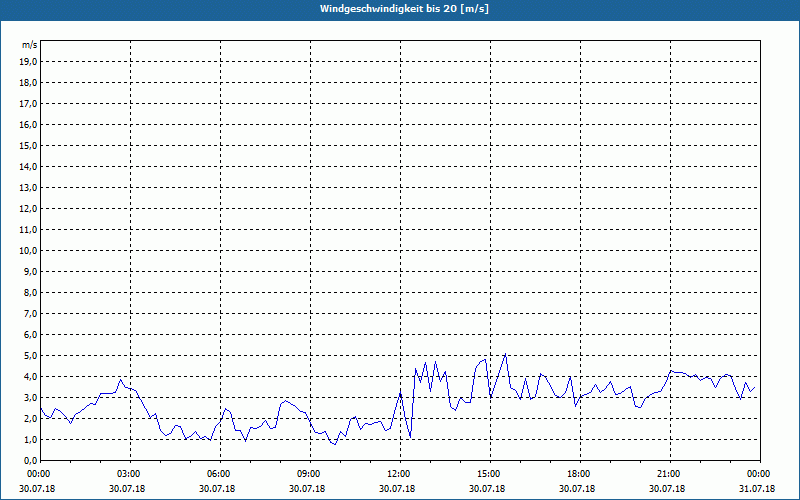Click the 30.07.18 date under 12:00

397,489
